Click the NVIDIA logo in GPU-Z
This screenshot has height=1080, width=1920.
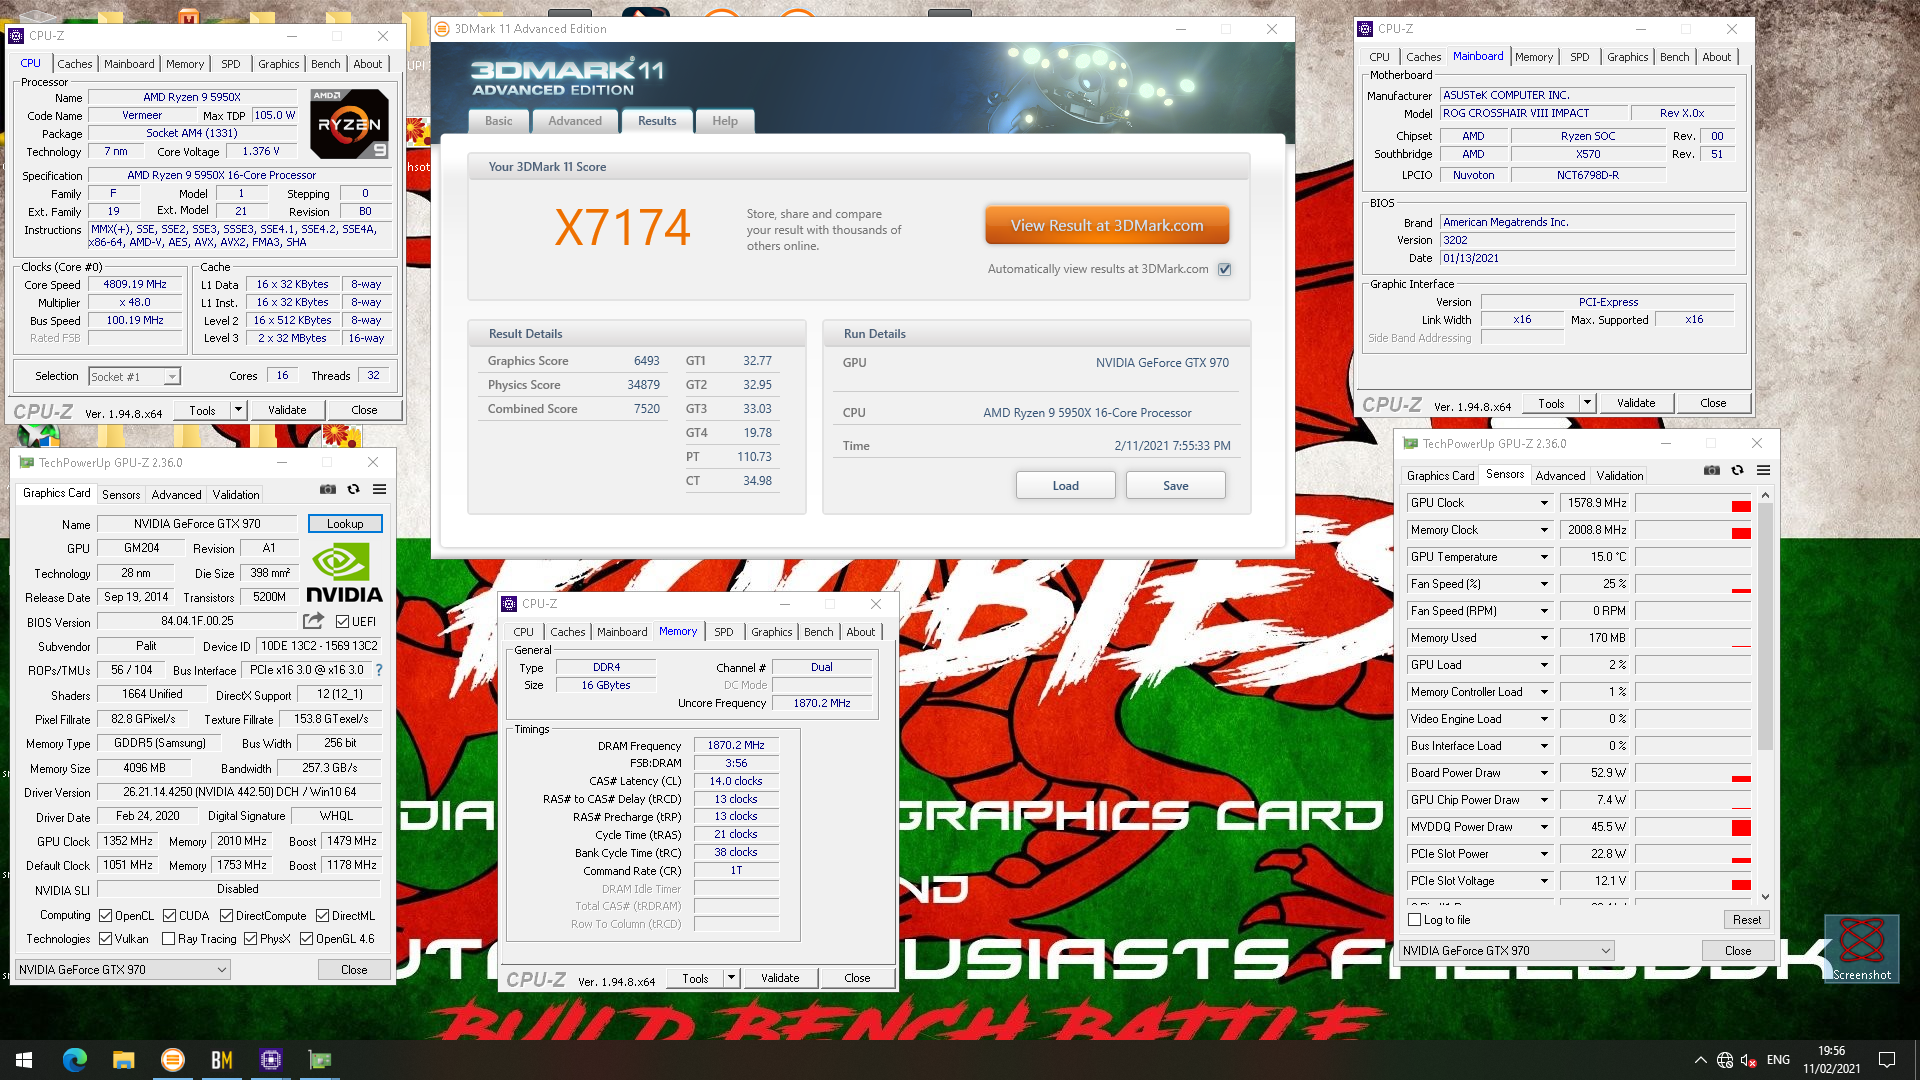click(343, 572)
